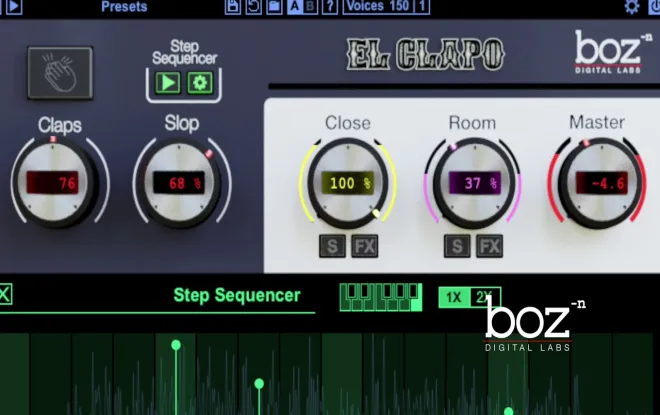The height and width of the screenshot is (415, 660).
Task: Open the settings gear in the top bar
Action: (632, 7)
